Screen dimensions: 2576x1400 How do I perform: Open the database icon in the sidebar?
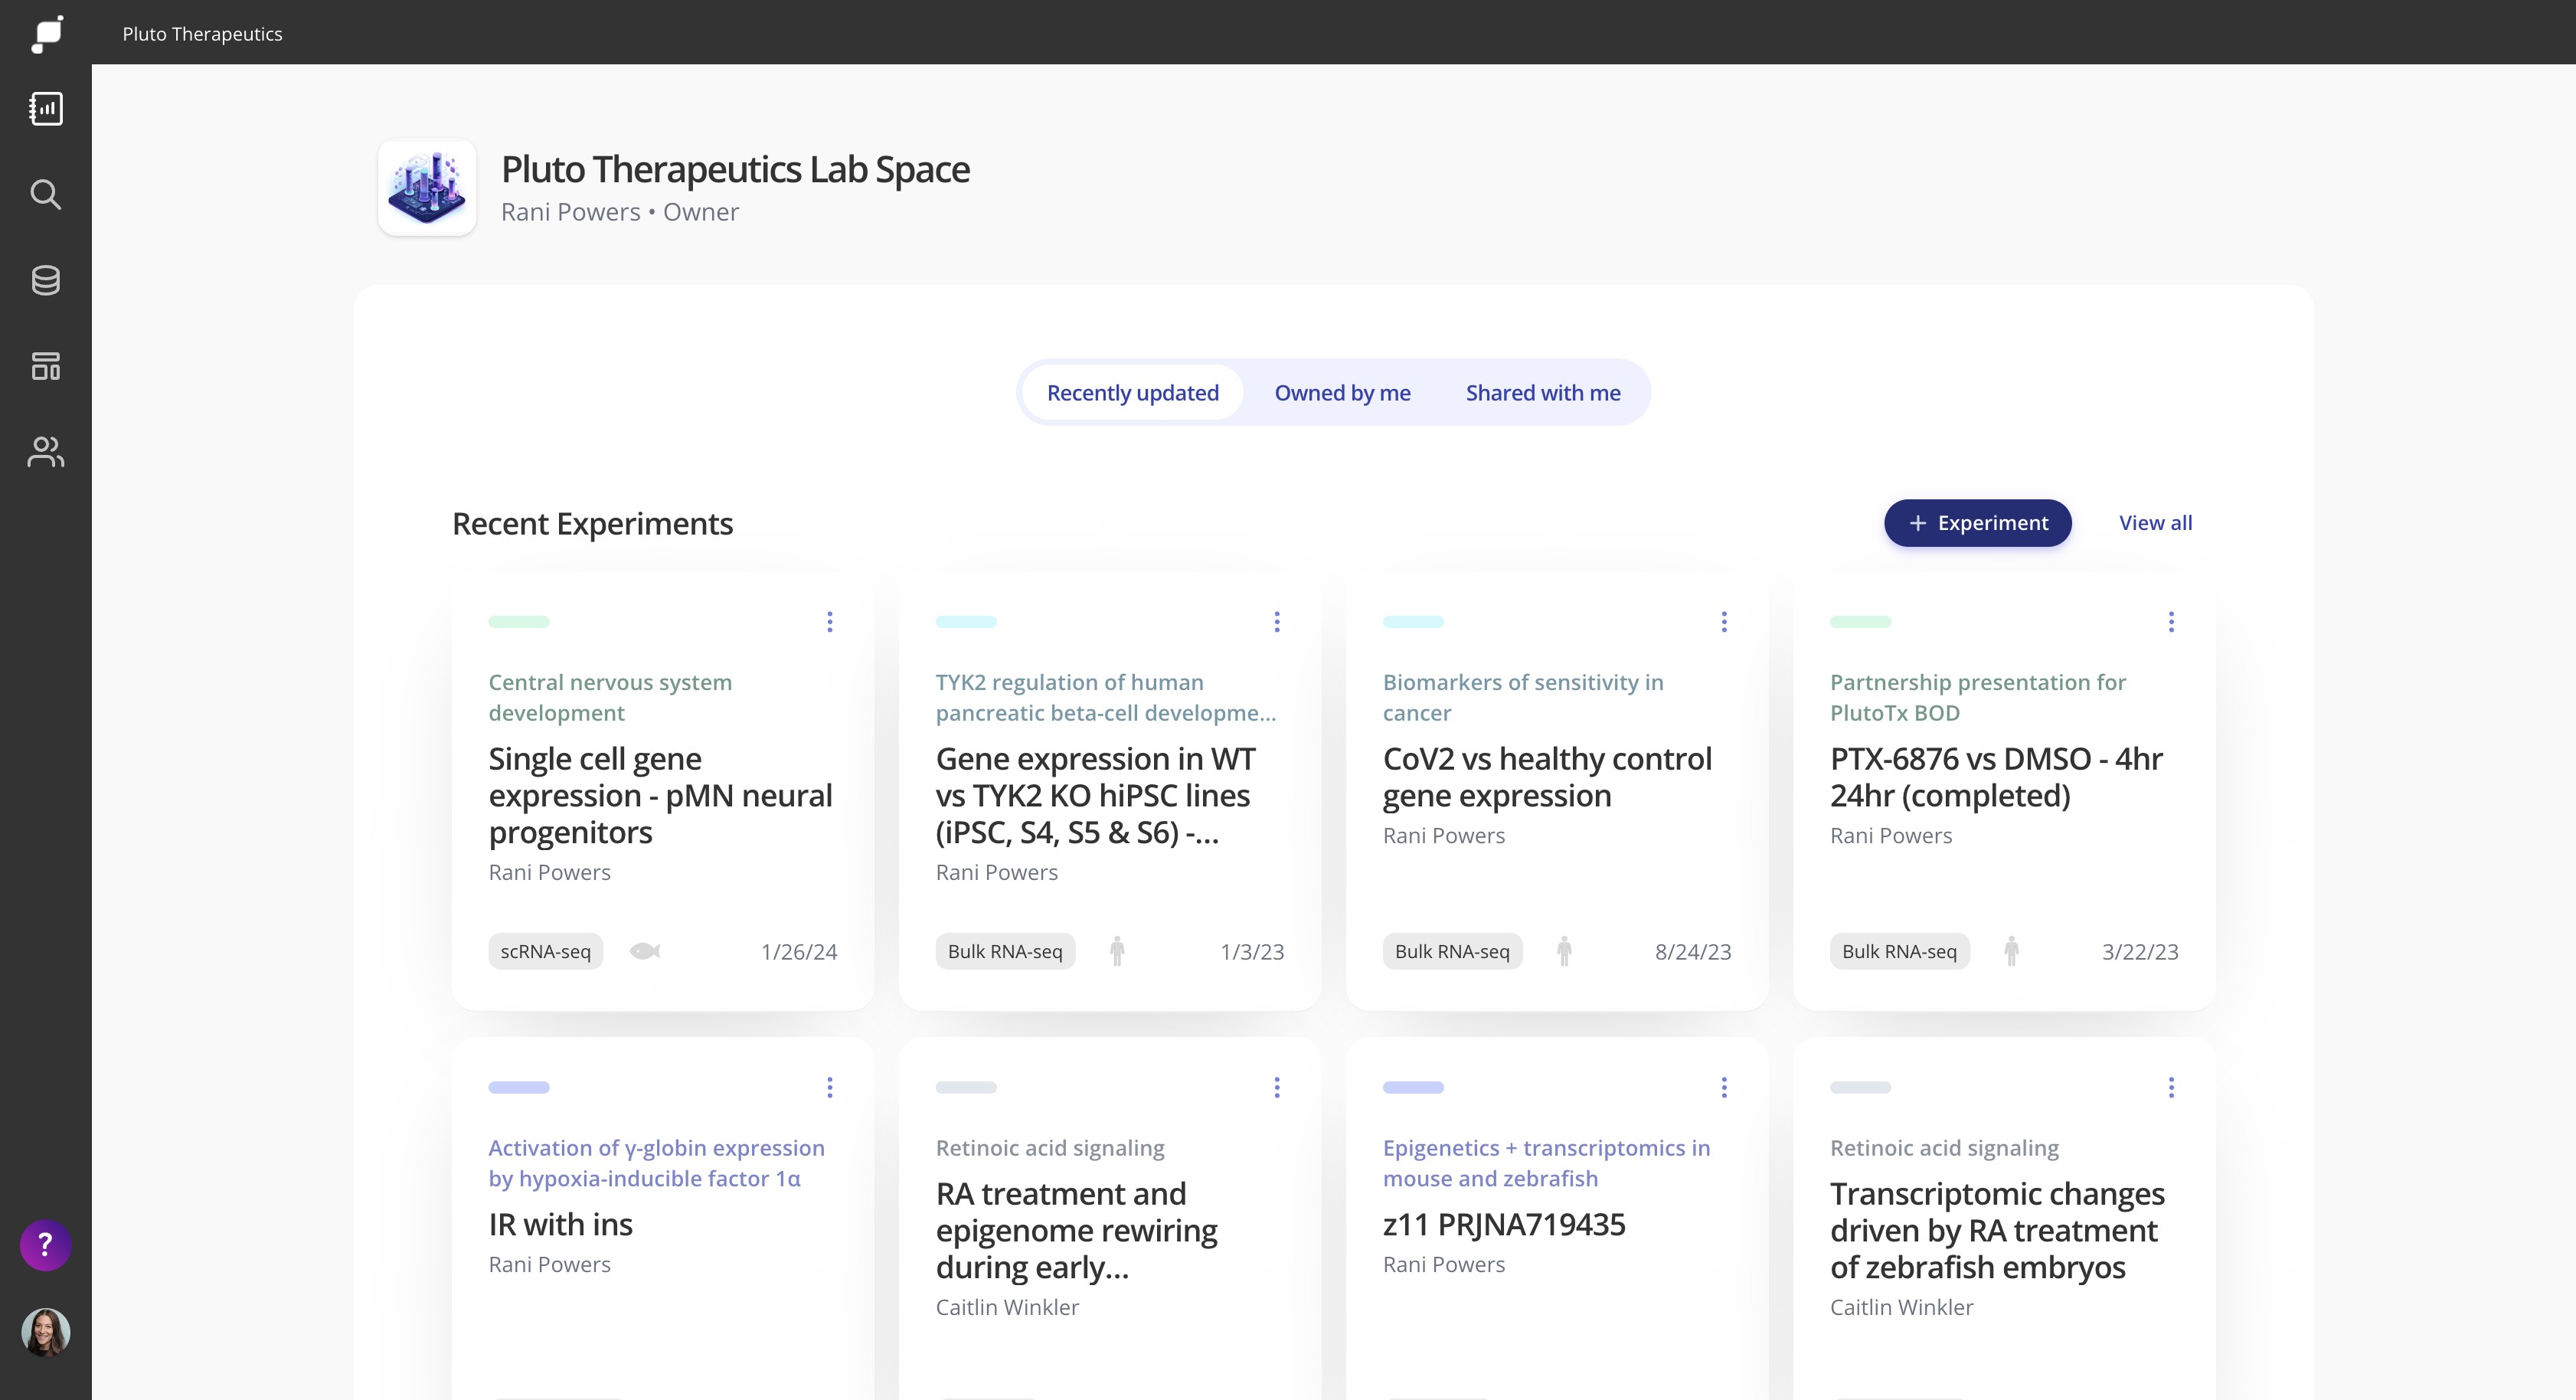coord(46,280)
